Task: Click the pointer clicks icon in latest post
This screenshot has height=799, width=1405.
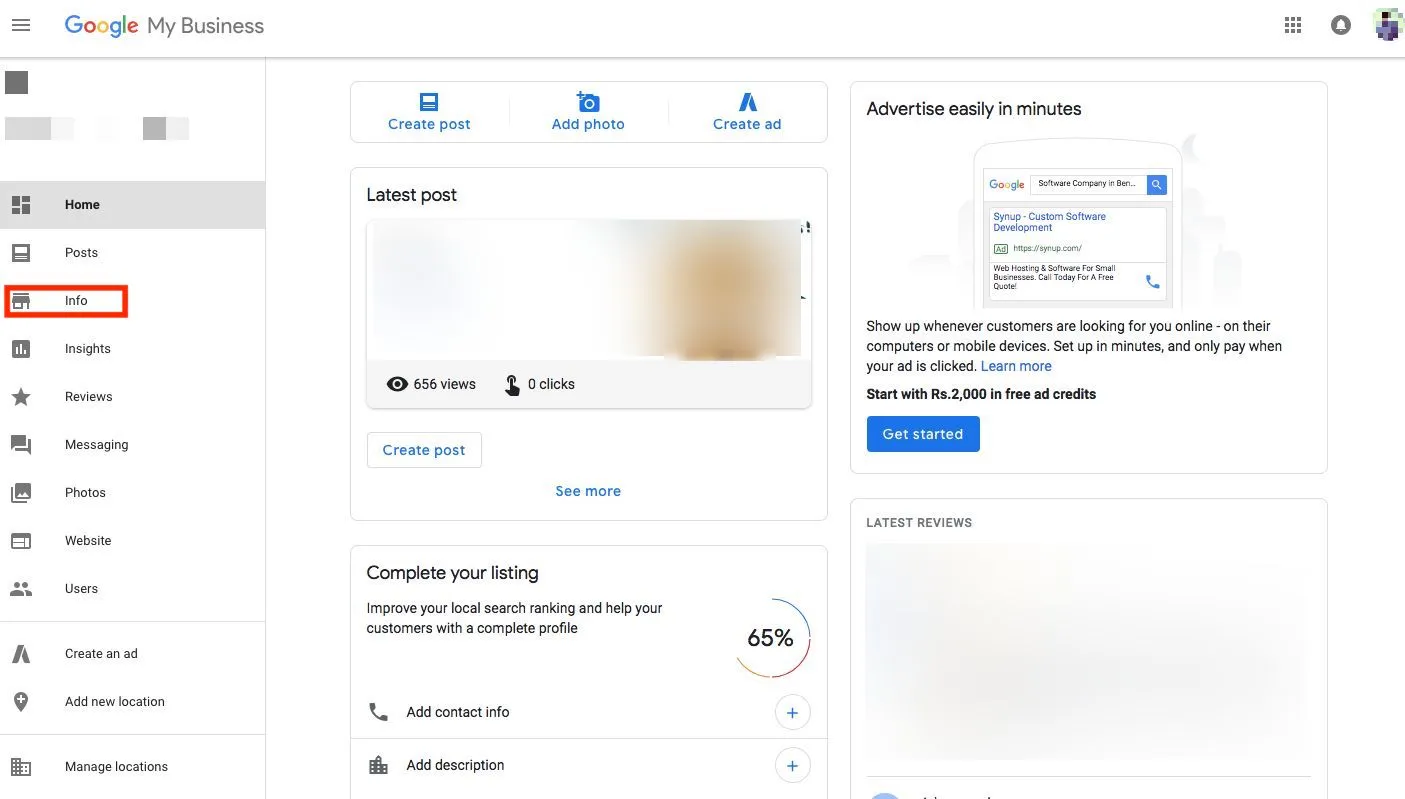Action: coord(512,385)
